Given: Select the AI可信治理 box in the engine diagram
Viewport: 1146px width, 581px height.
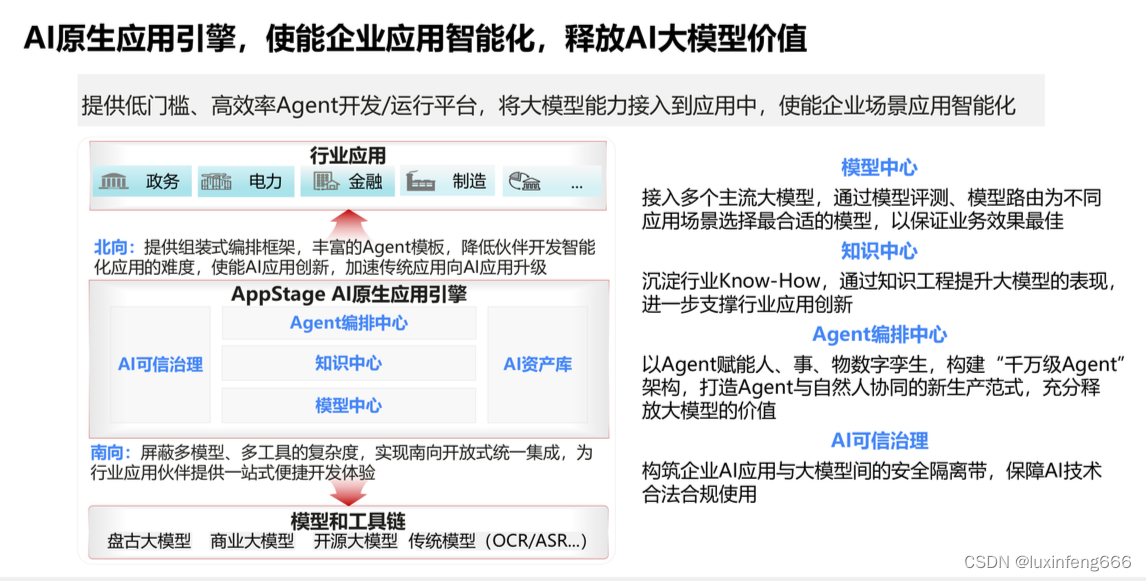Looking at the screenshot, I should click(x=160, y=364).
